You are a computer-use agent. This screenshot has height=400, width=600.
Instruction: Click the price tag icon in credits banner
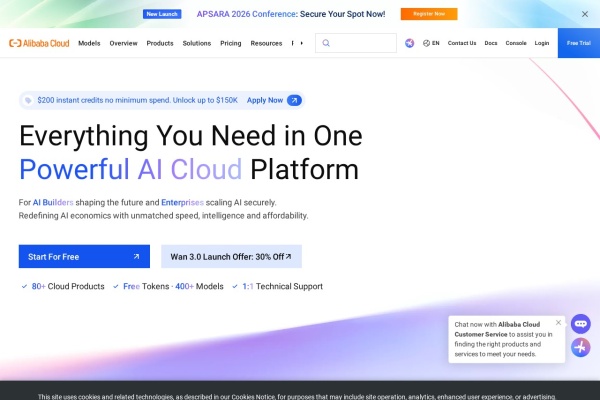click(28, 100)
